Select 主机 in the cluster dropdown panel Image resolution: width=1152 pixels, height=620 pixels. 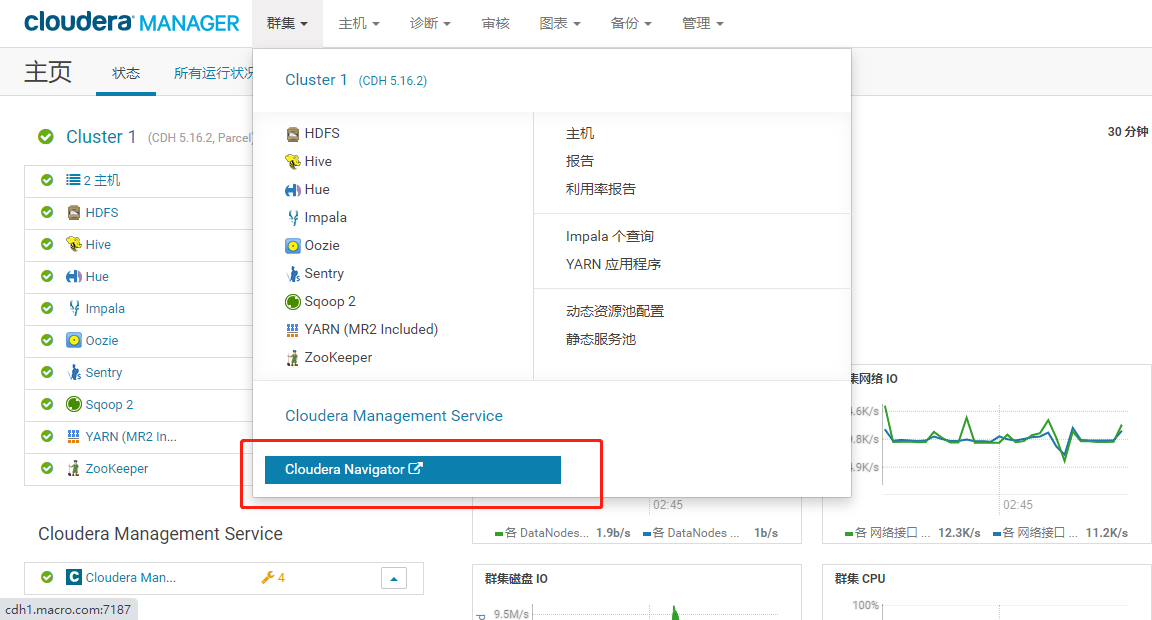[580, 134]
